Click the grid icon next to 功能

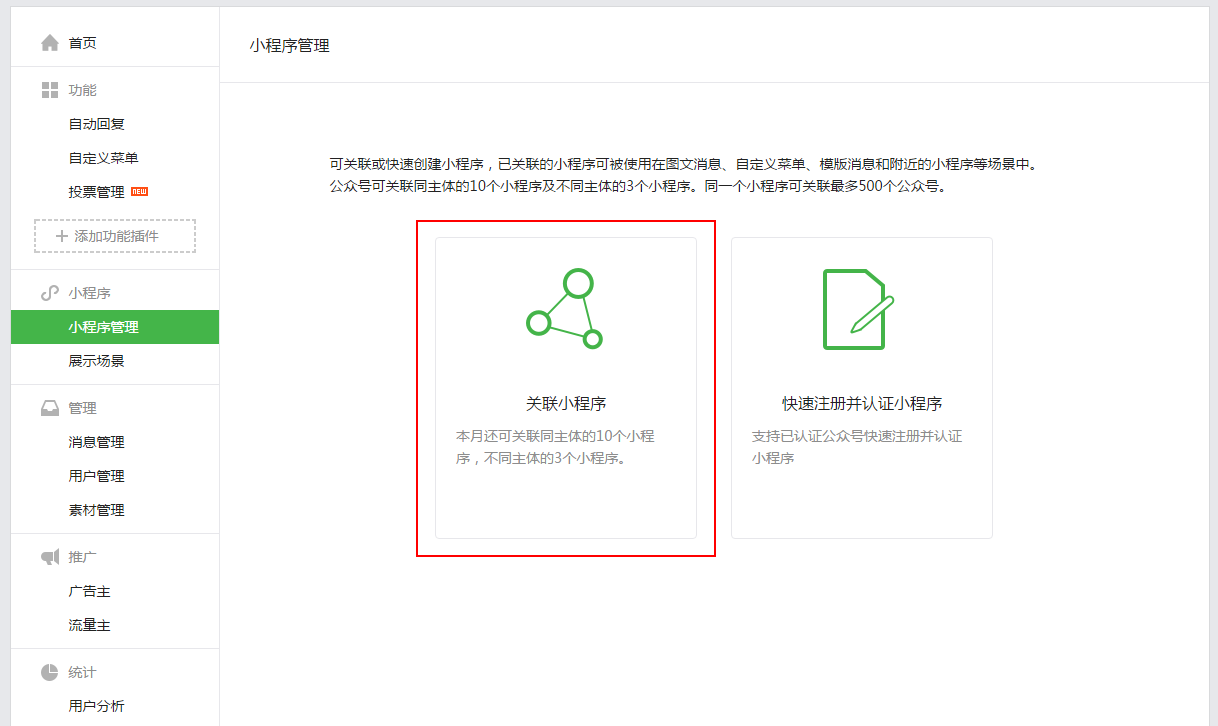point(50,90)
